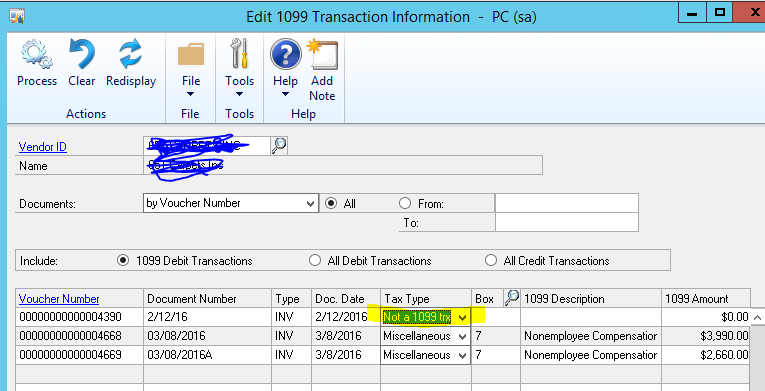Click the Doc. Date column header
The height and width of the screenshot is (391, 765).
[x=346, y=298]
